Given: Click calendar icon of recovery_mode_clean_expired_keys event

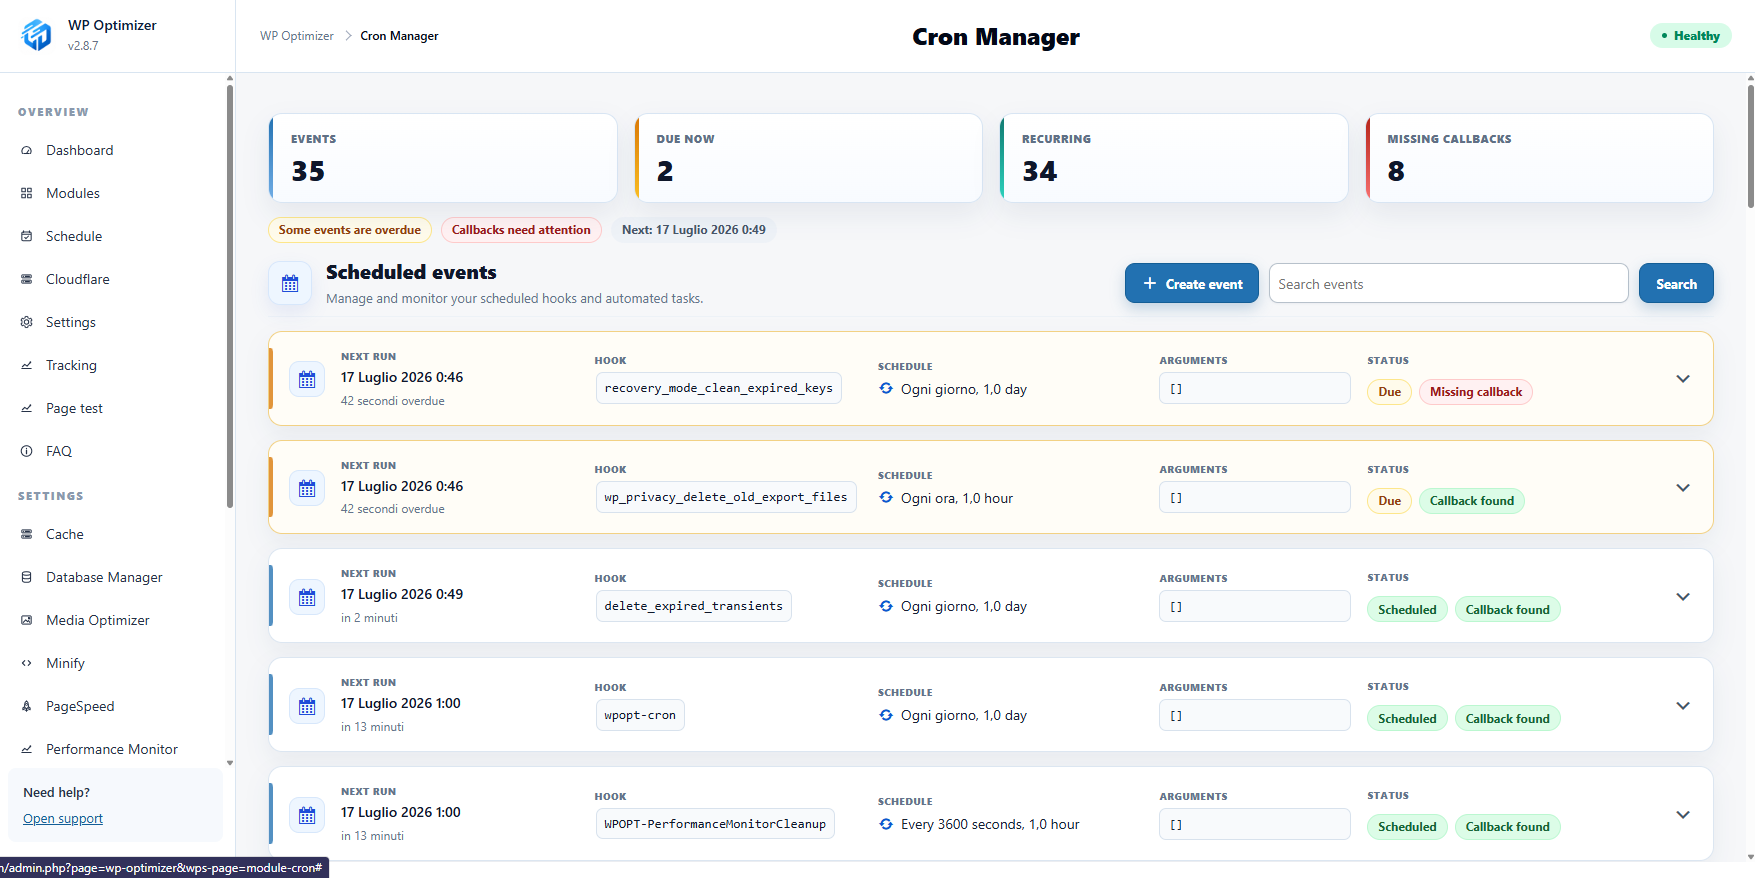Looking at the screenshot, I should (307, 379).
